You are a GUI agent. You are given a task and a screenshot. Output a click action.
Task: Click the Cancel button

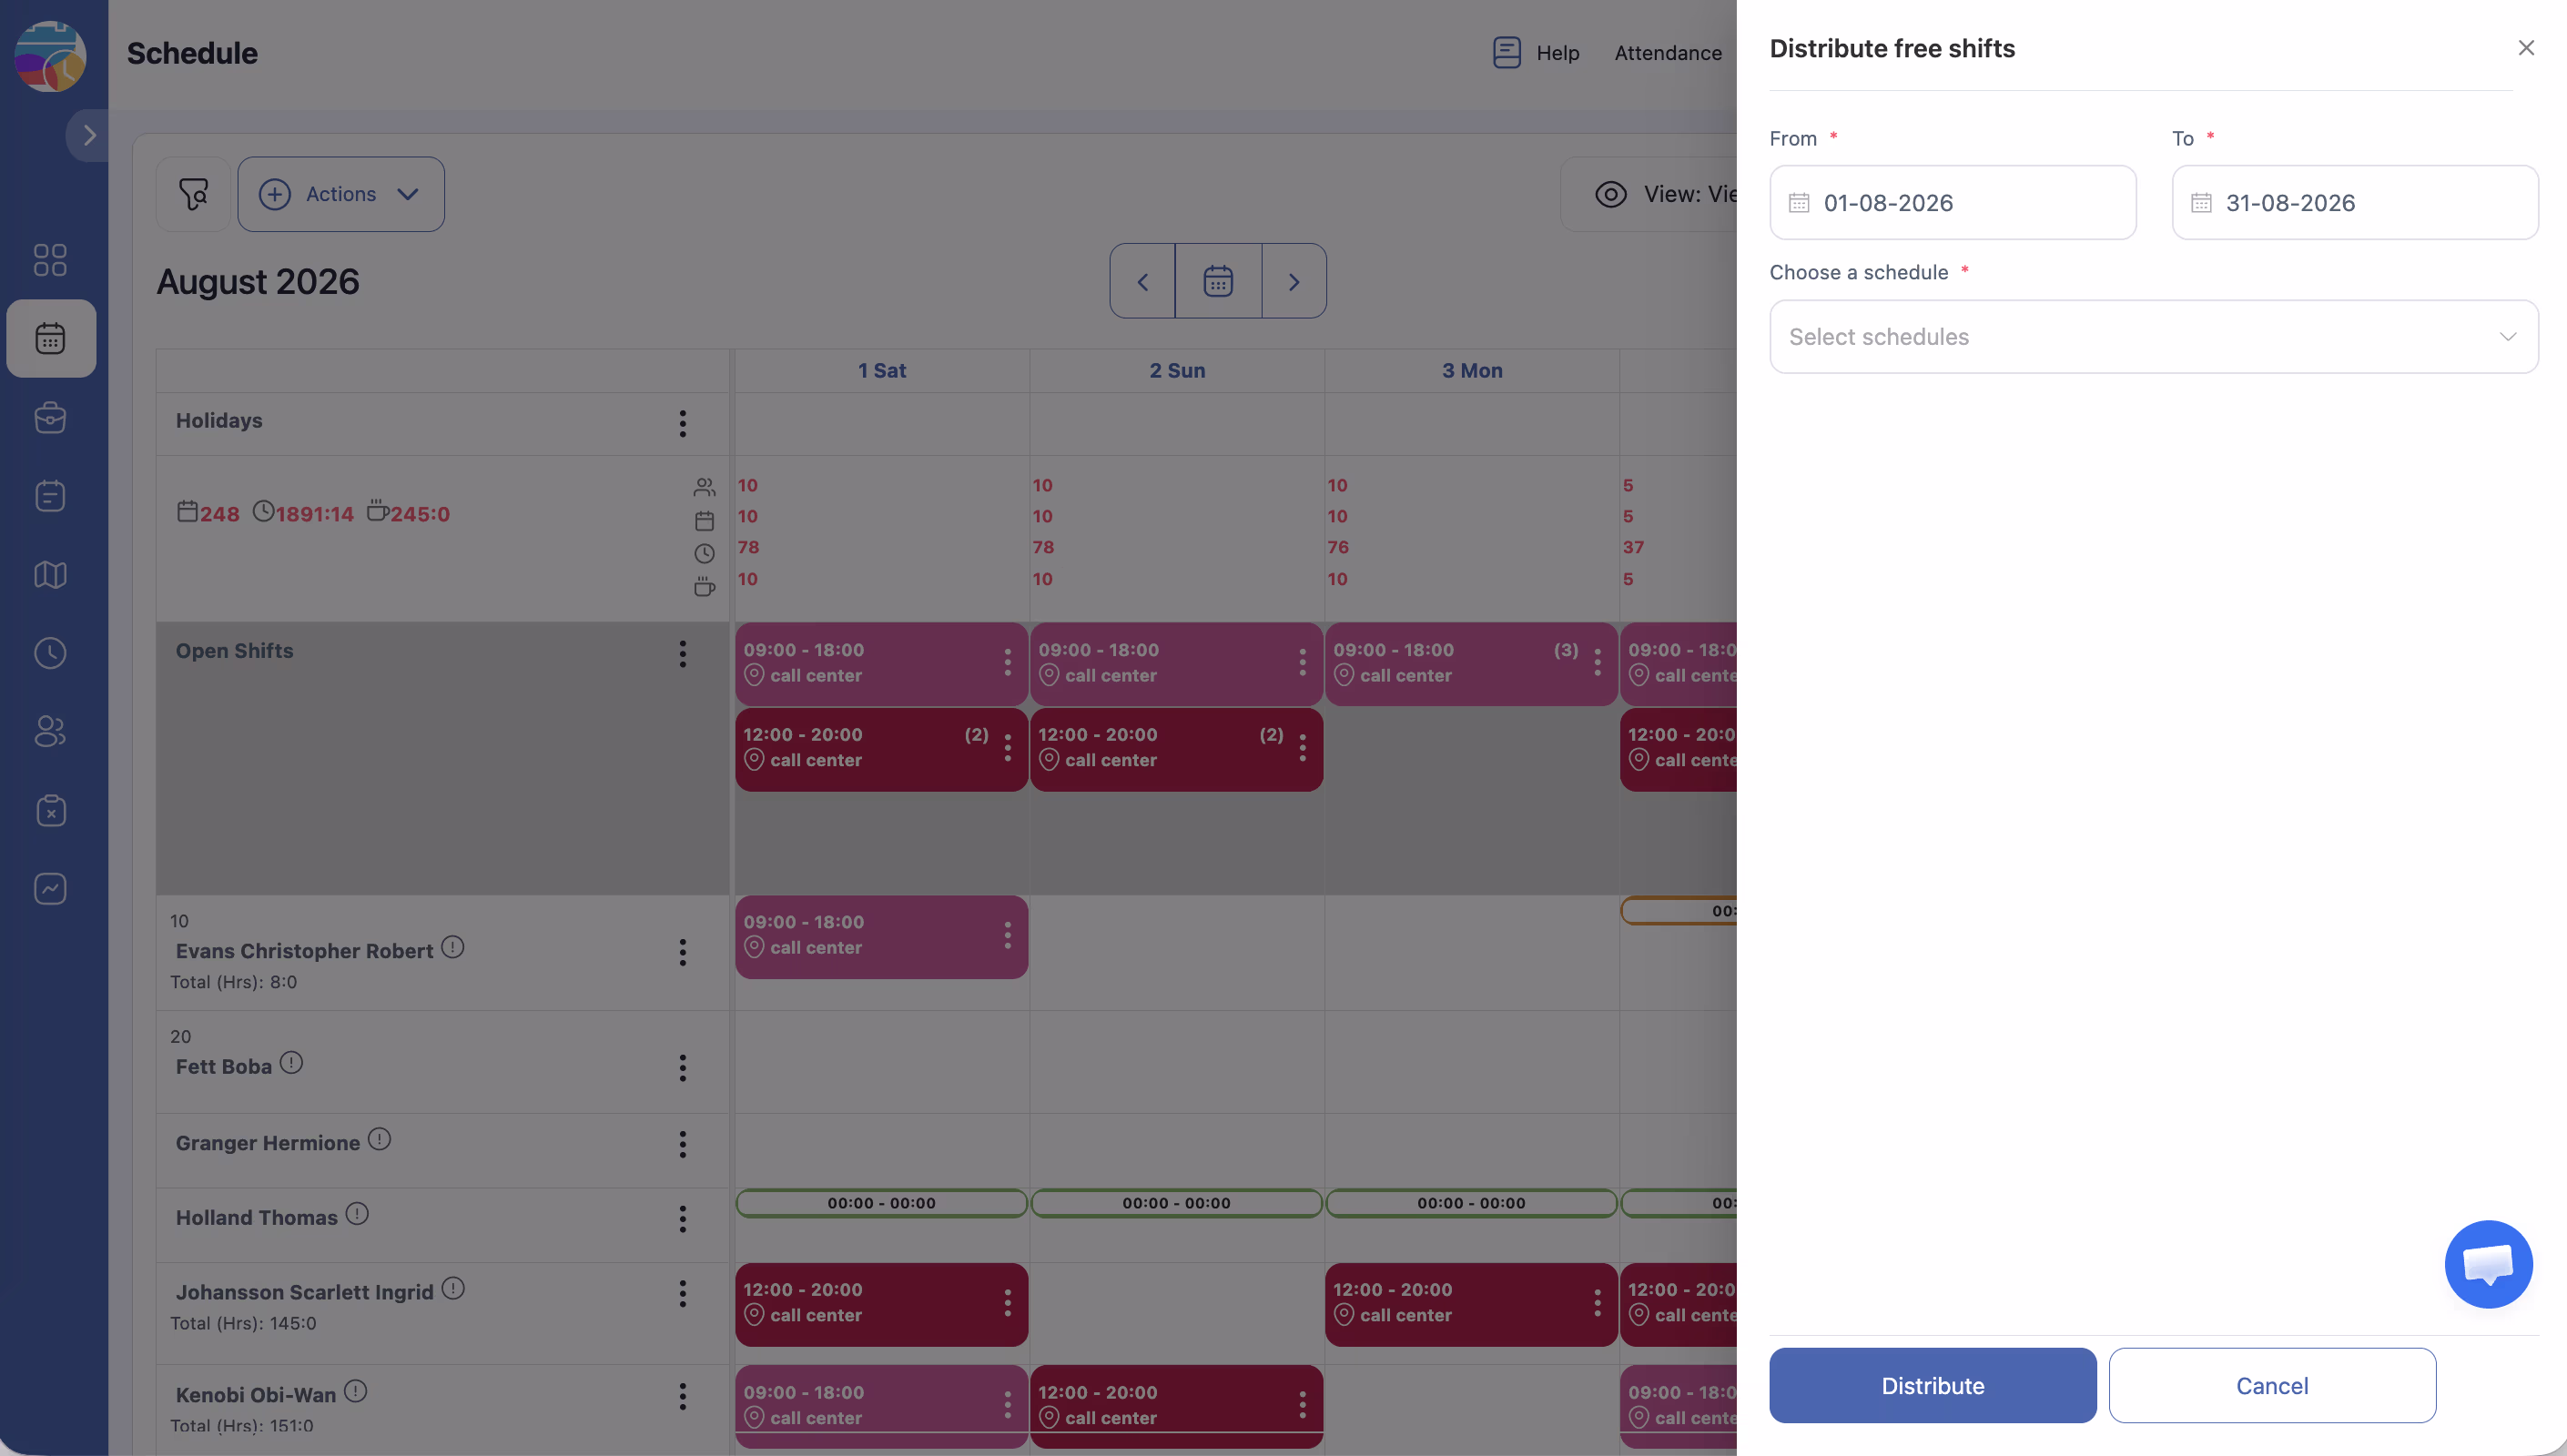tap(2272, 1385)
